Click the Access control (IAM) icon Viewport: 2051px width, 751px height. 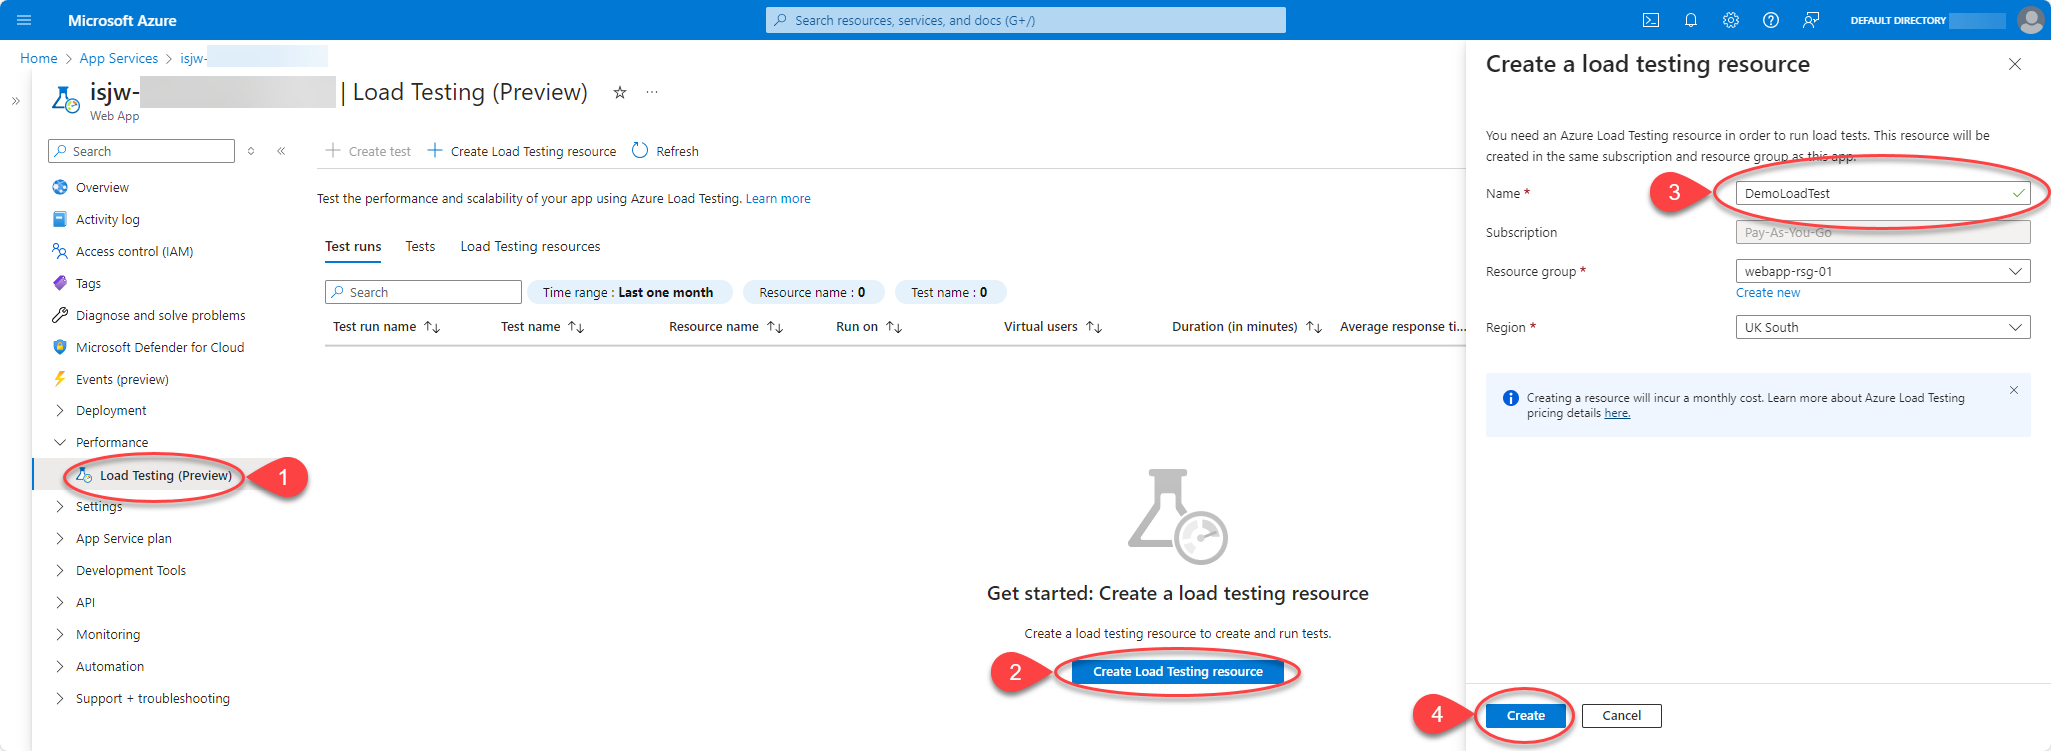(x=60, y=251)
